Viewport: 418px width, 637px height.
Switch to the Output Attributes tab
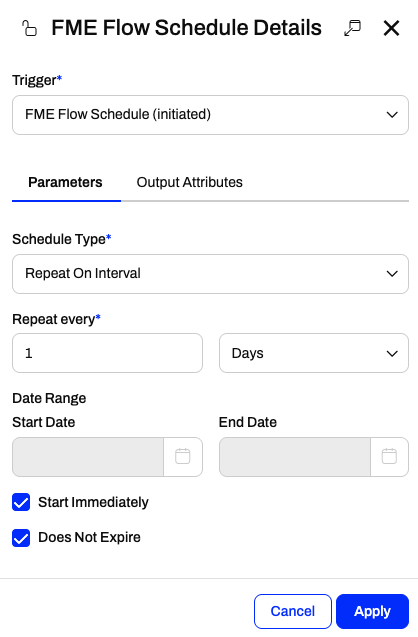189,182
